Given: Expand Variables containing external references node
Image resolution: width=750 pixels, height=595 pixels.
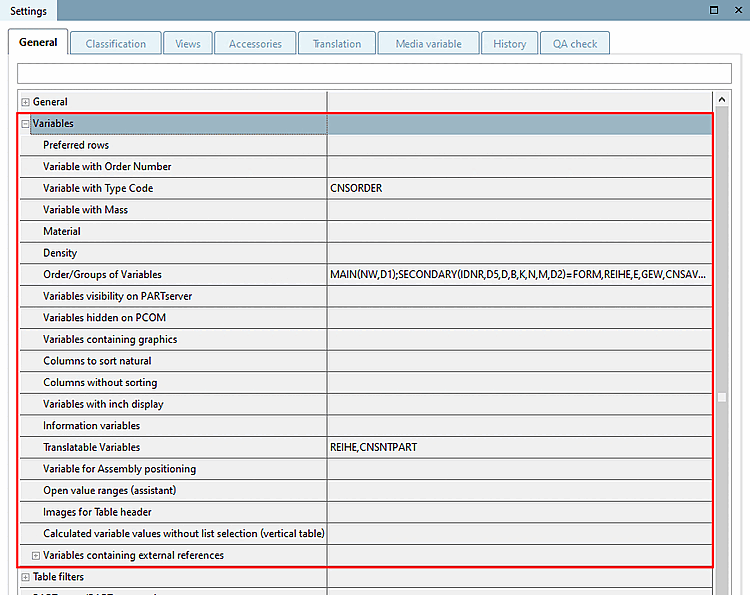Looking at the screenshot, I should pos(36,556).
